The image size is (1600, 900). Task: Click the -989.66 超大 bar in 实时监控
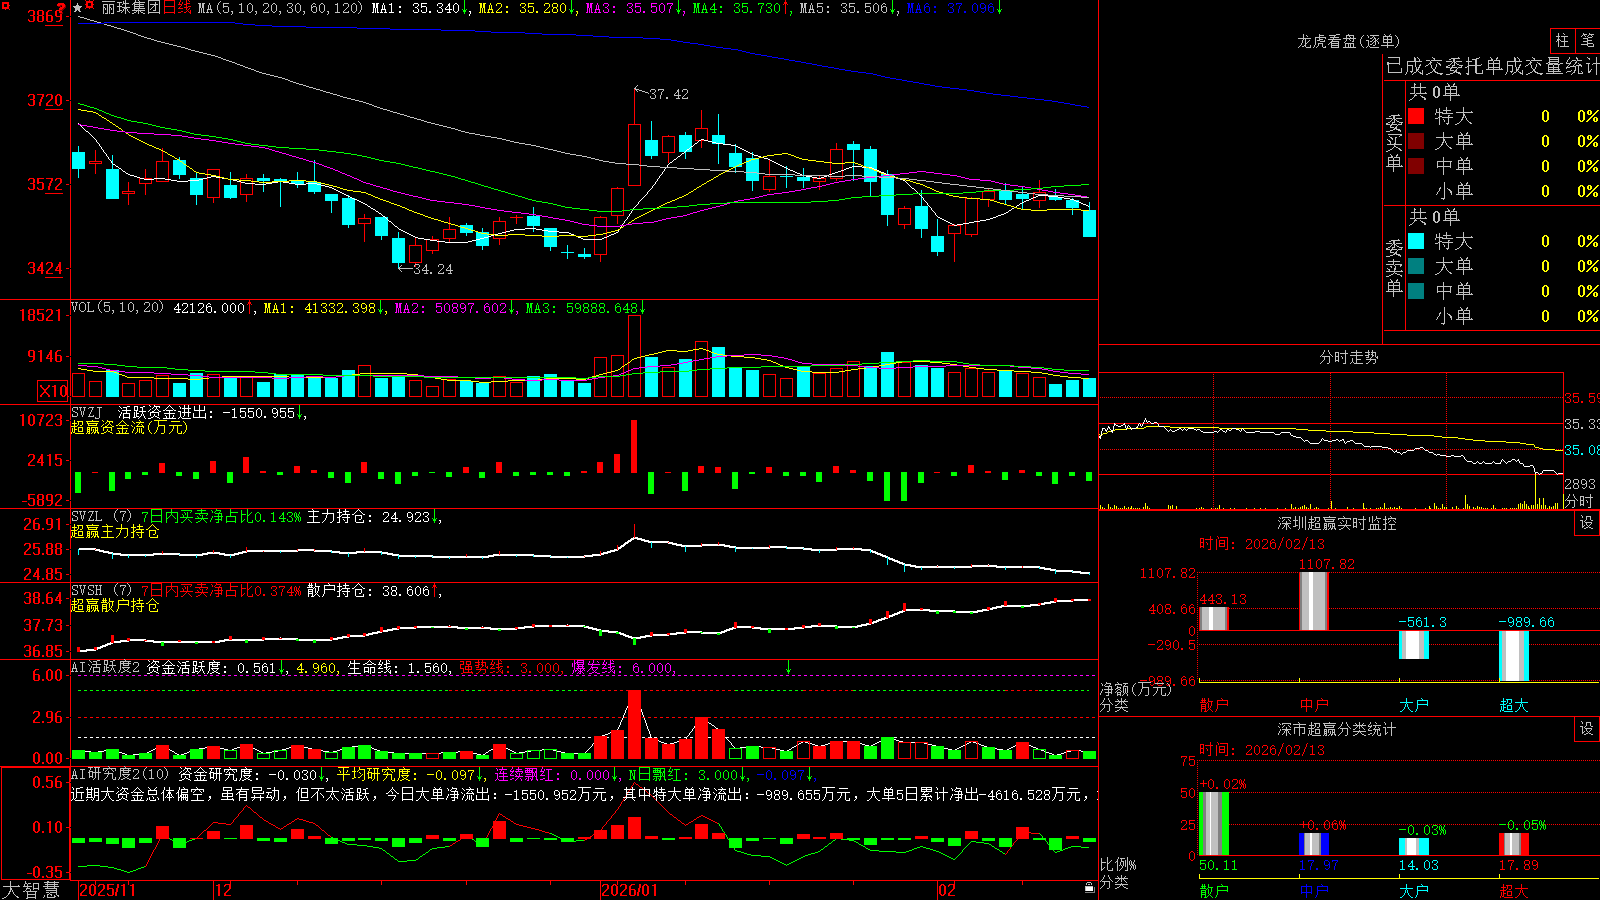tap(1514, 656)
